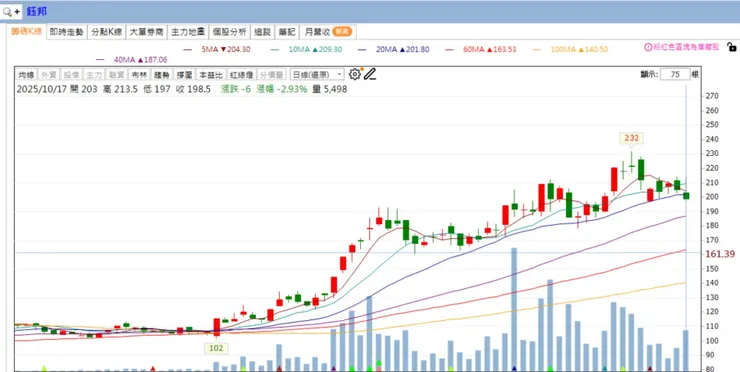Viewport: 740px width, 372px height.
Task: Toggle the 本益比 overlay button
Action: coord(210,75)
